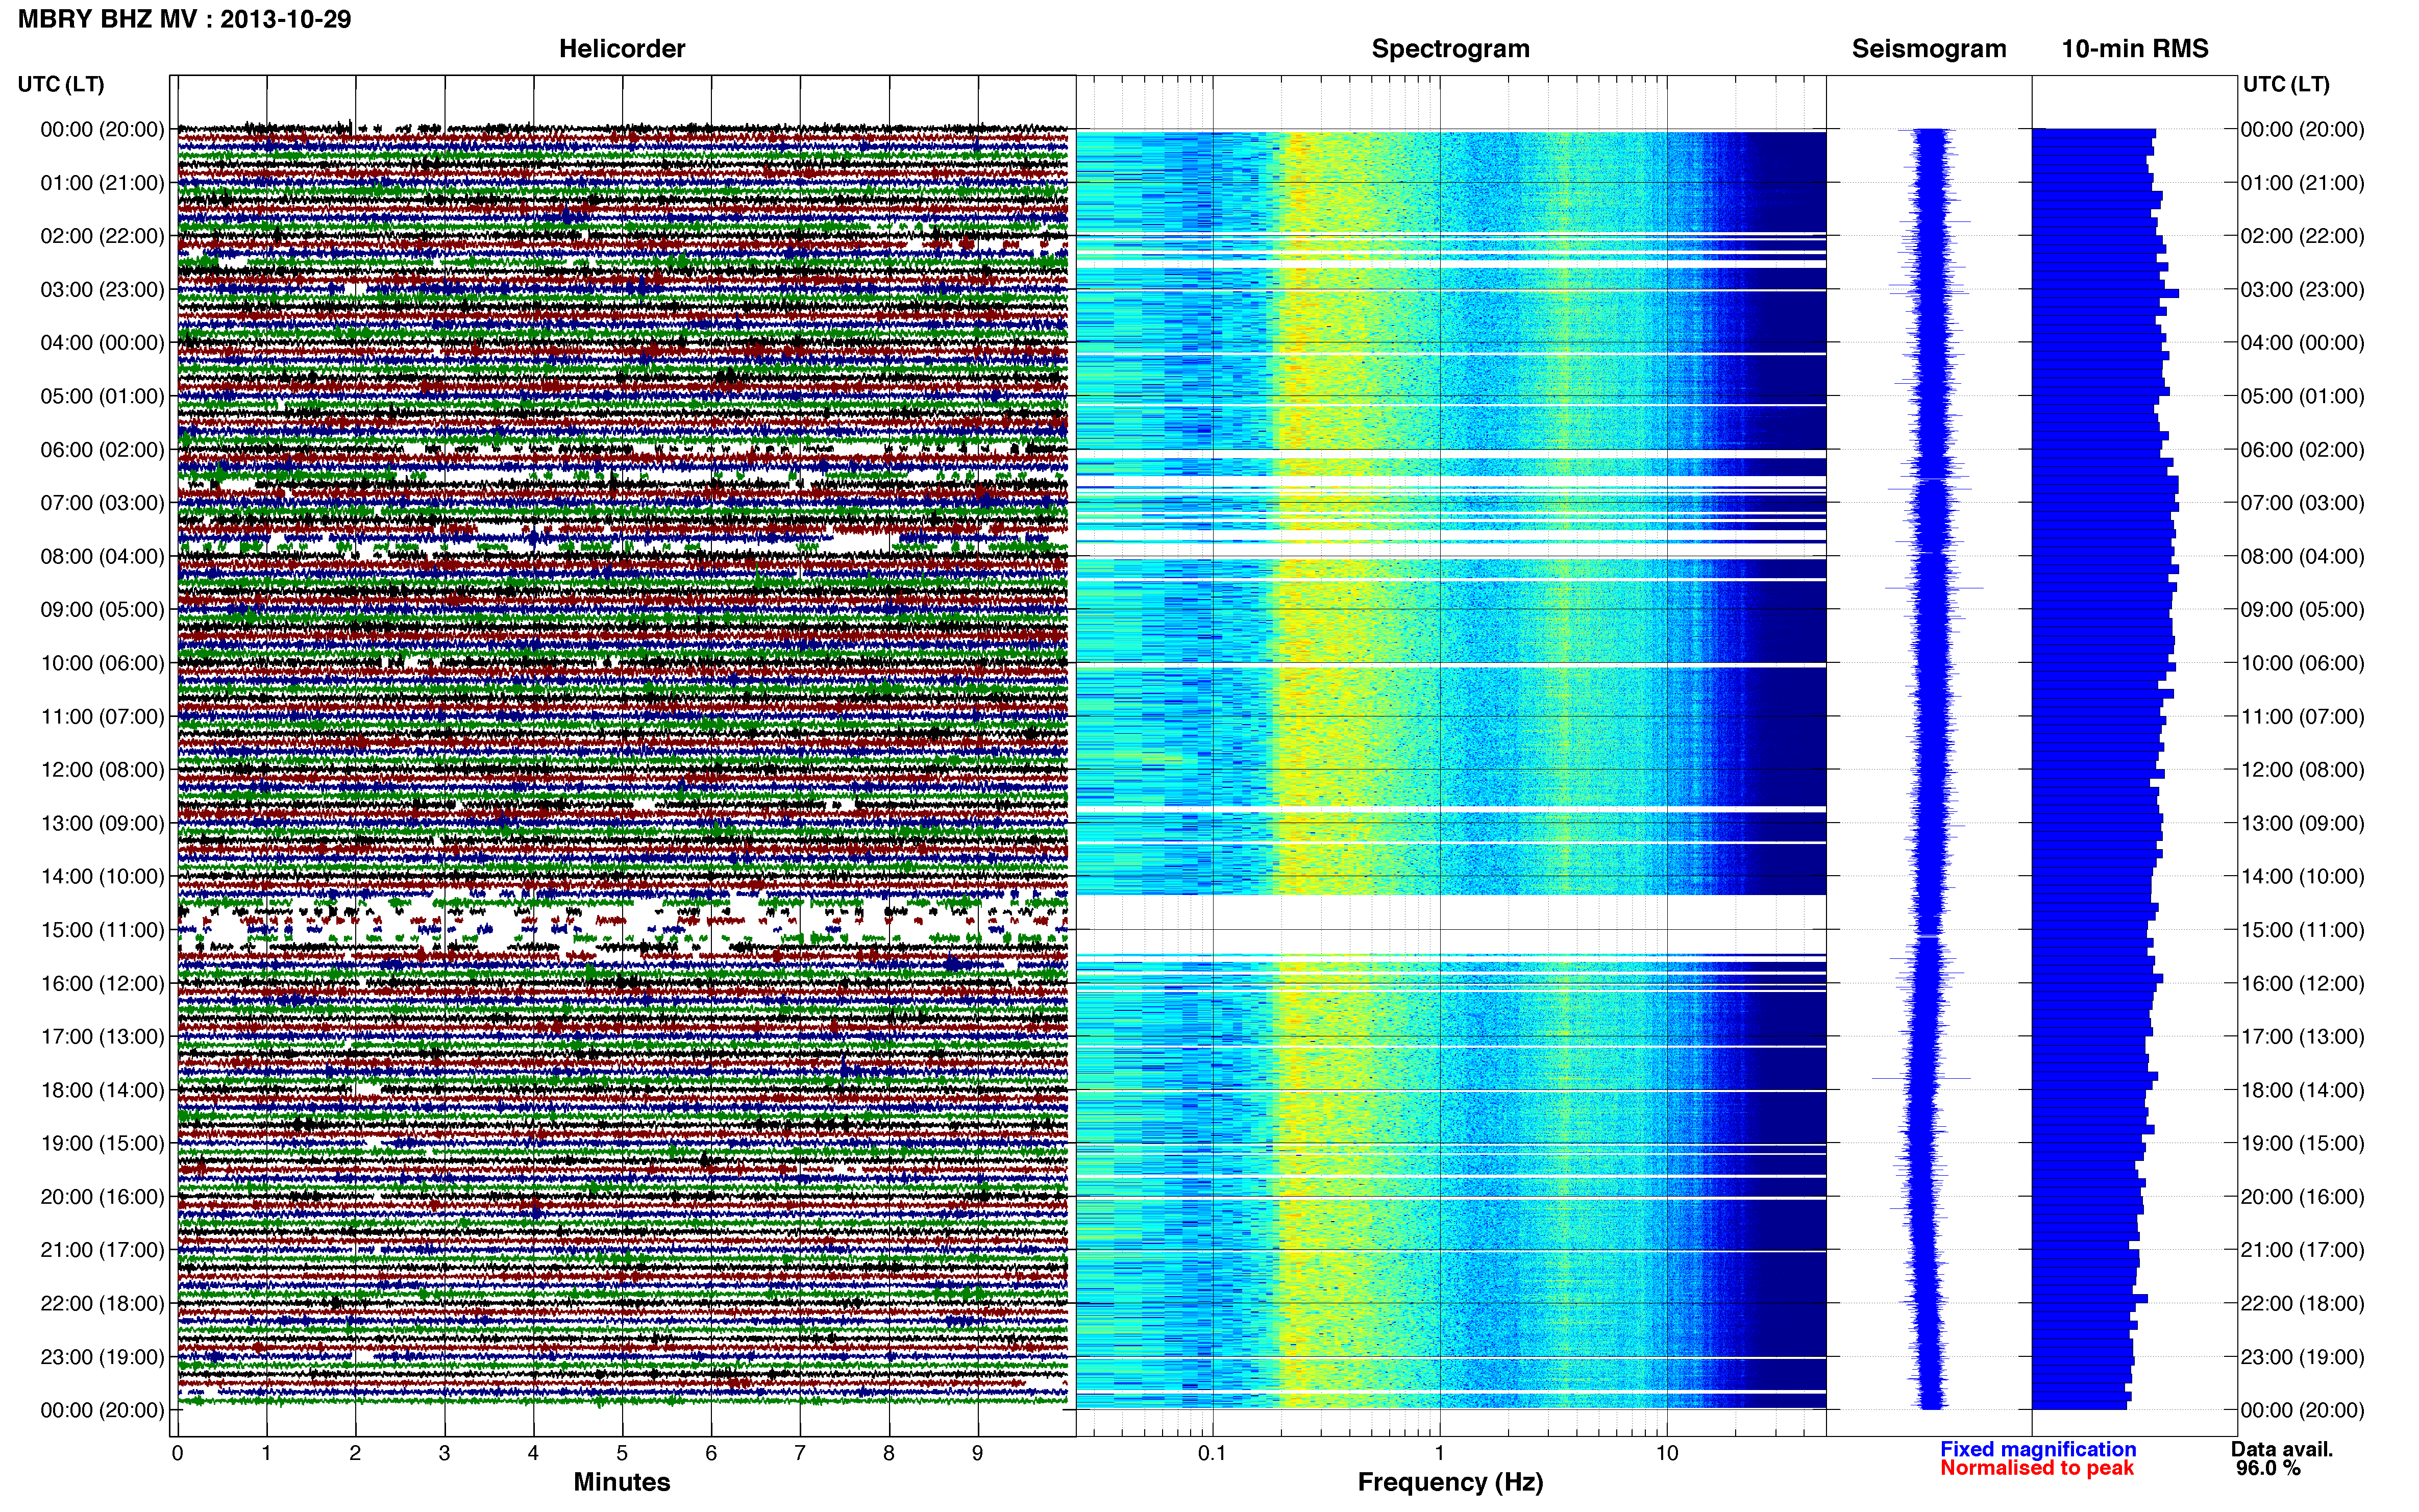This screenshot has height=1512, width=2419.
Task: Click left time label '12:00 (08:00)'
Action: click(102, 769)
